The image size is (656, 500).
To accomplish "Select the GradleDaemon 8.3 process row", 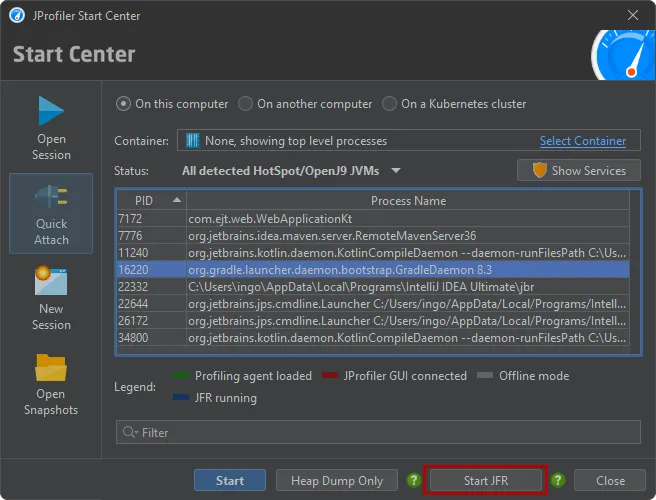I will [x=373, y=269].
